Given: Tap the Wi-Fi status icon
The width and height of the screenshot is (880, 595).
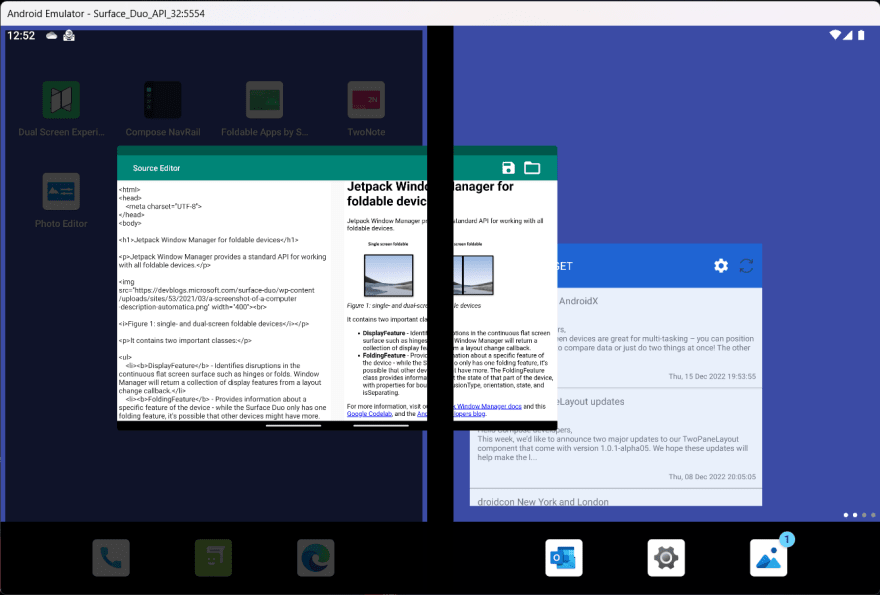Looking at the screenshot, I should [835, 35].
